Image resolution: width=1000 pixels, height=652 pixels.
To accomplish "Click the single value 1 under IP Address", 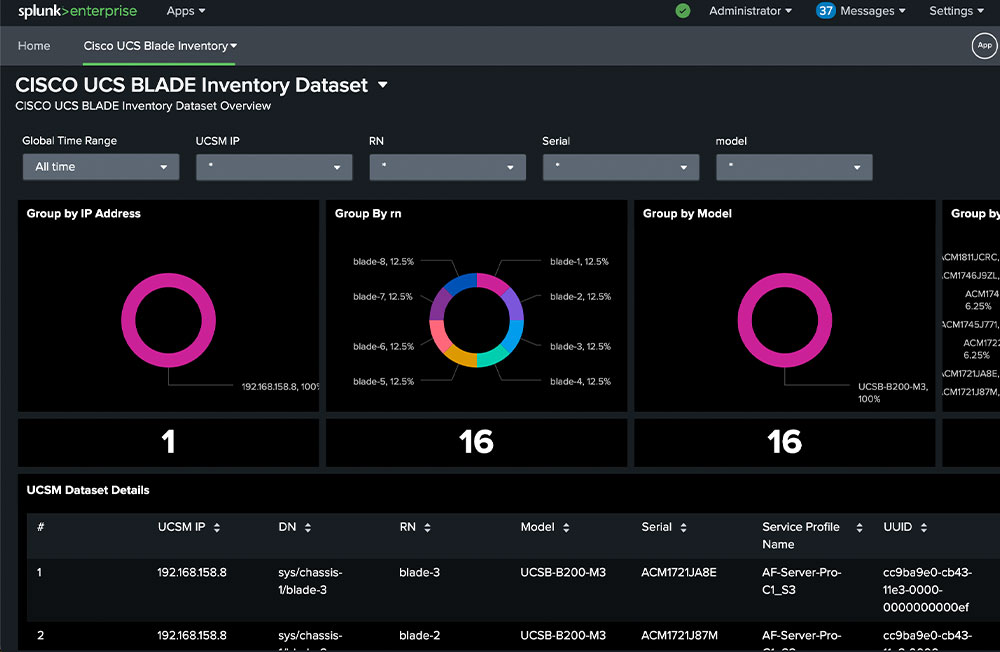I will point(168,441).
